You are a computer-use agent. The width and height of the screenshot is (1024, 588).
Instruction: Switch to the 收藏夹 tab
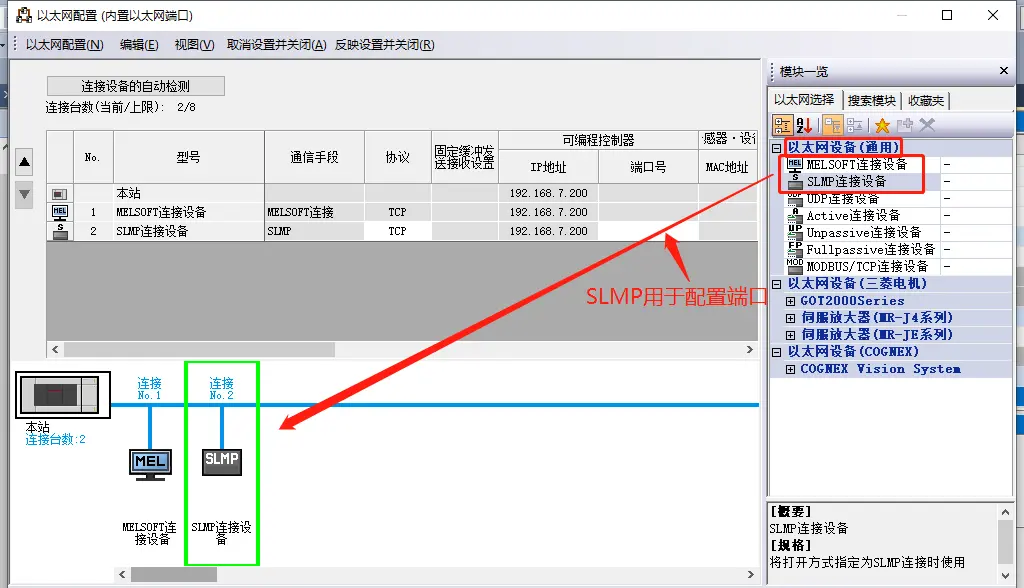pos(926,101)
